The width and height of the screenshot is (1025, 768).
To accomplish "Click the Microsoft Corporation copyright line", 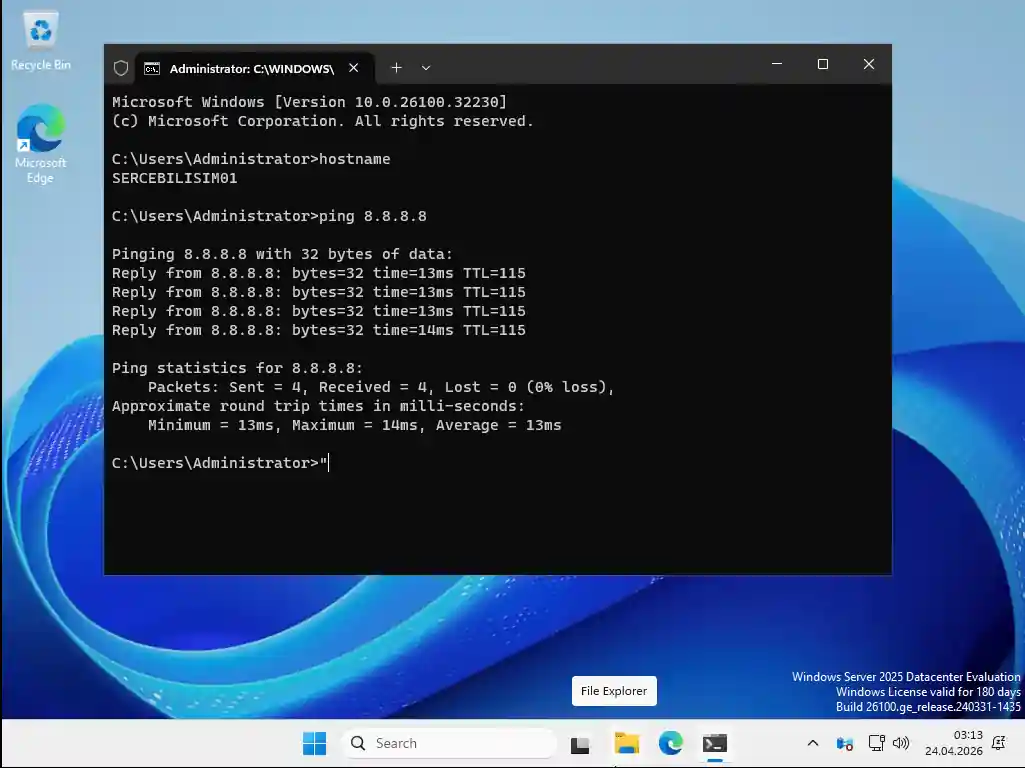I will pos(322,121).
